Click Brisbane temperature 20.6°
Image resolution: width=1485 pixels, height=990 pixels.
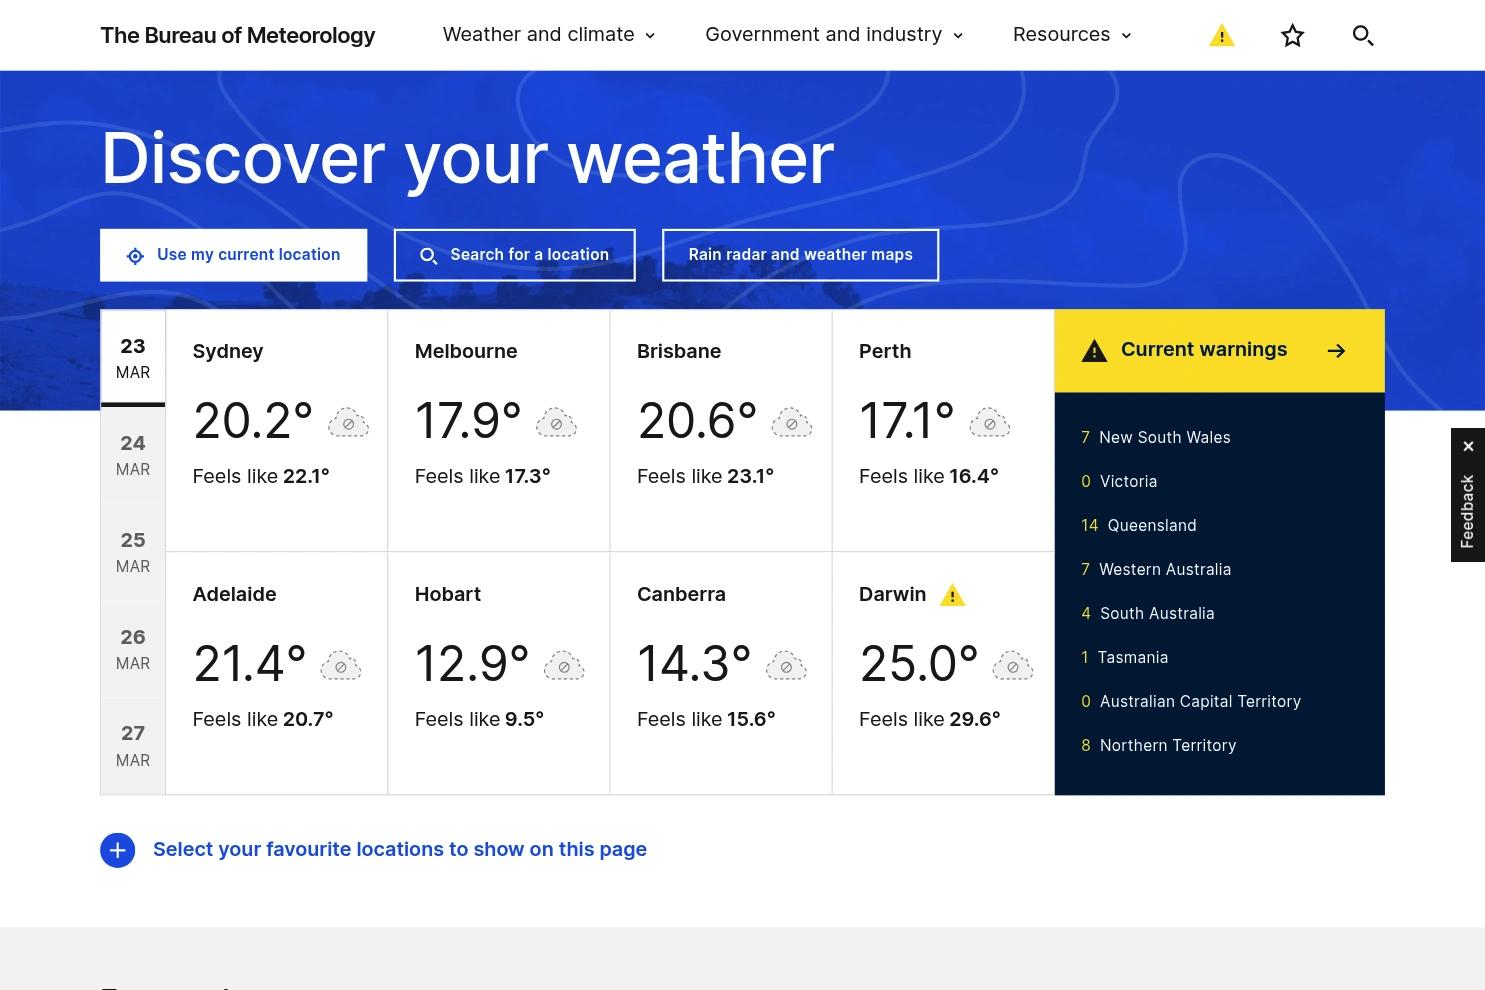tap(698, 421)
